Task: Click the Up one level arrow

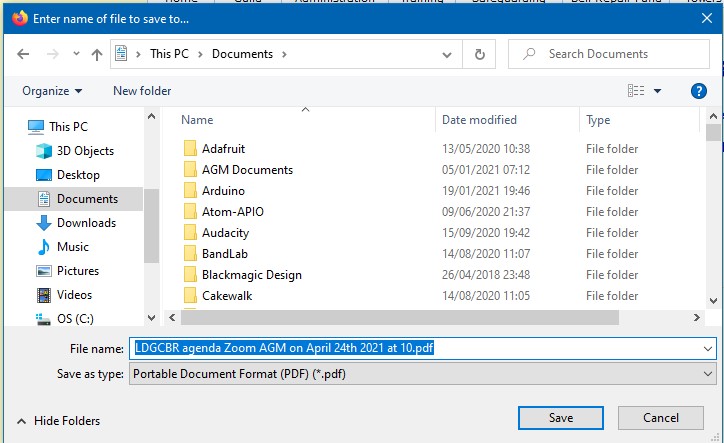Action: pyautogui.click(x=97, y=54)
